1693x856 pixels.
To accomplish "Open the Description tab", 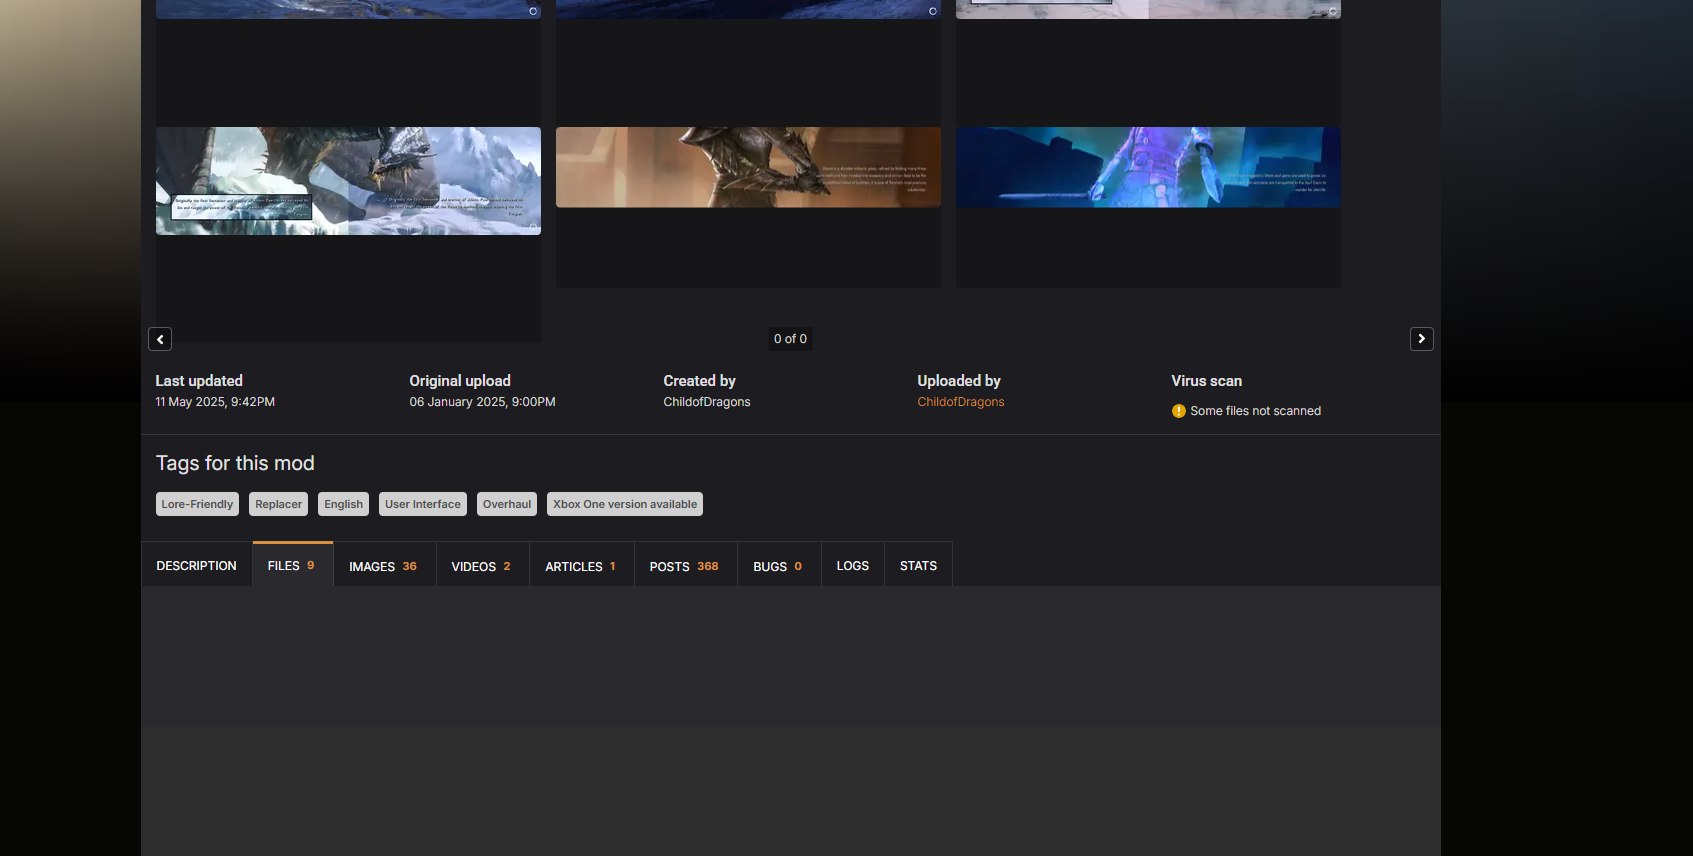I will pyautogui.click(x=197, y=566).
